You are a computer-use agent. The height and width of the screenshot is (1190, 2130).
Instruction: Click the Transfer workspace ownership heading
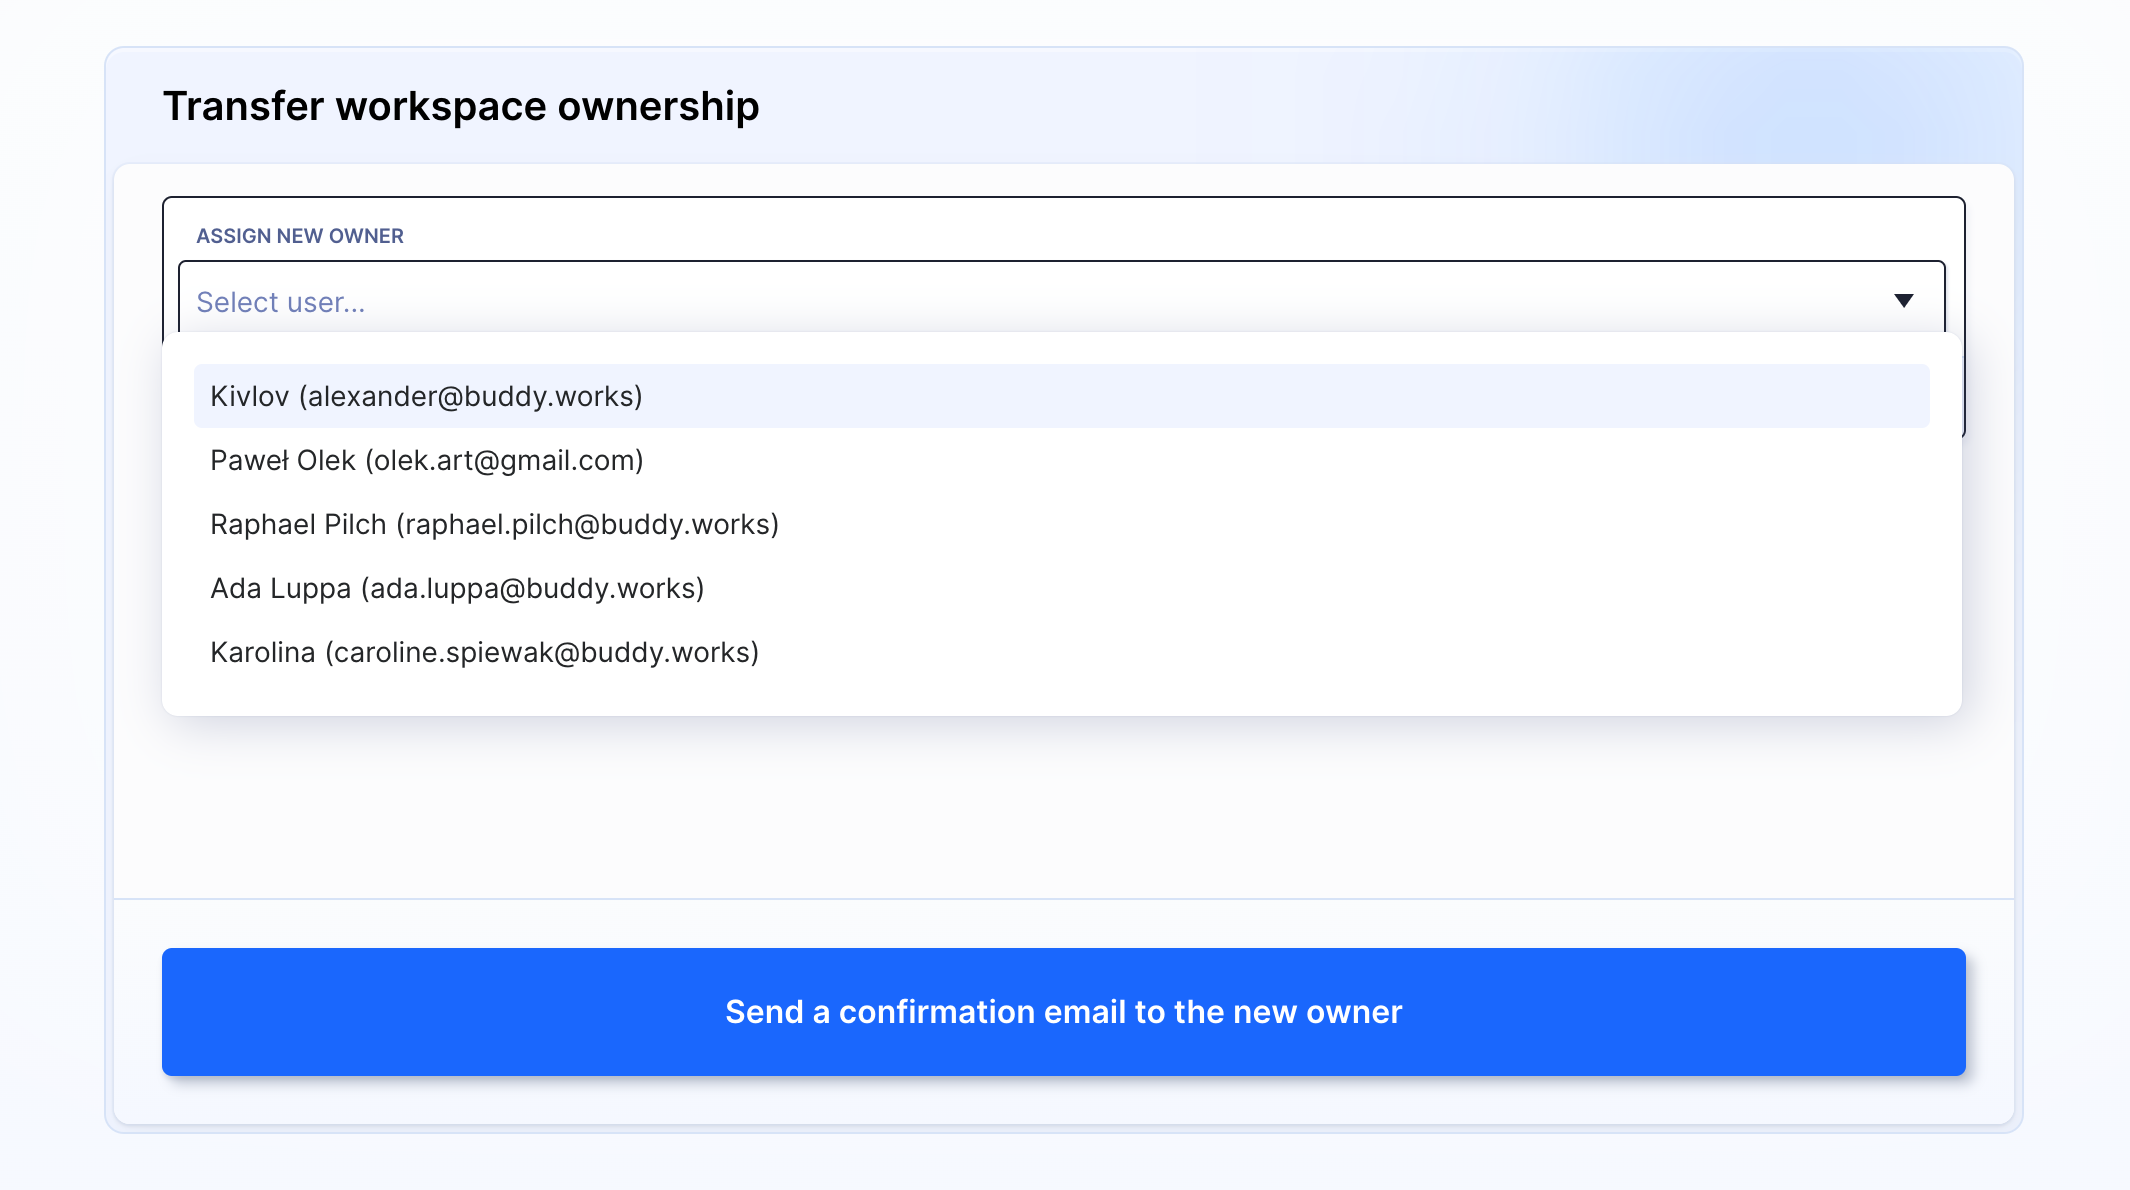pos(461,106)
